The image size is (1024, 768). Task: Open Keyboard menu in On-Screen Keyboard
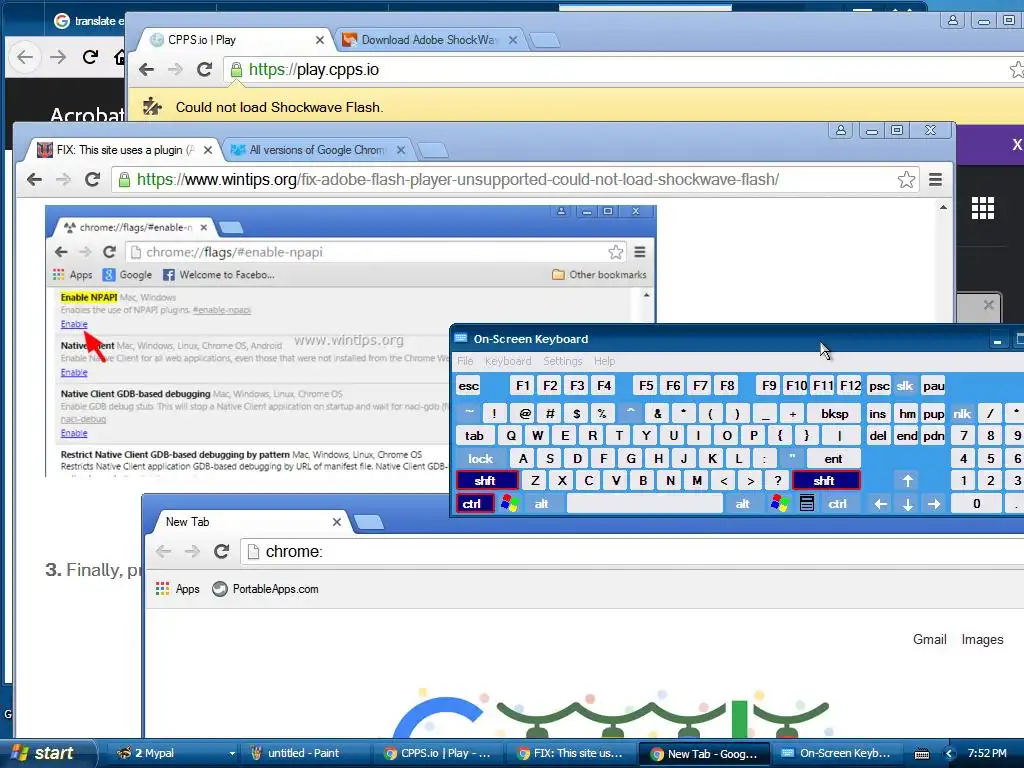(x=507, y=361)
